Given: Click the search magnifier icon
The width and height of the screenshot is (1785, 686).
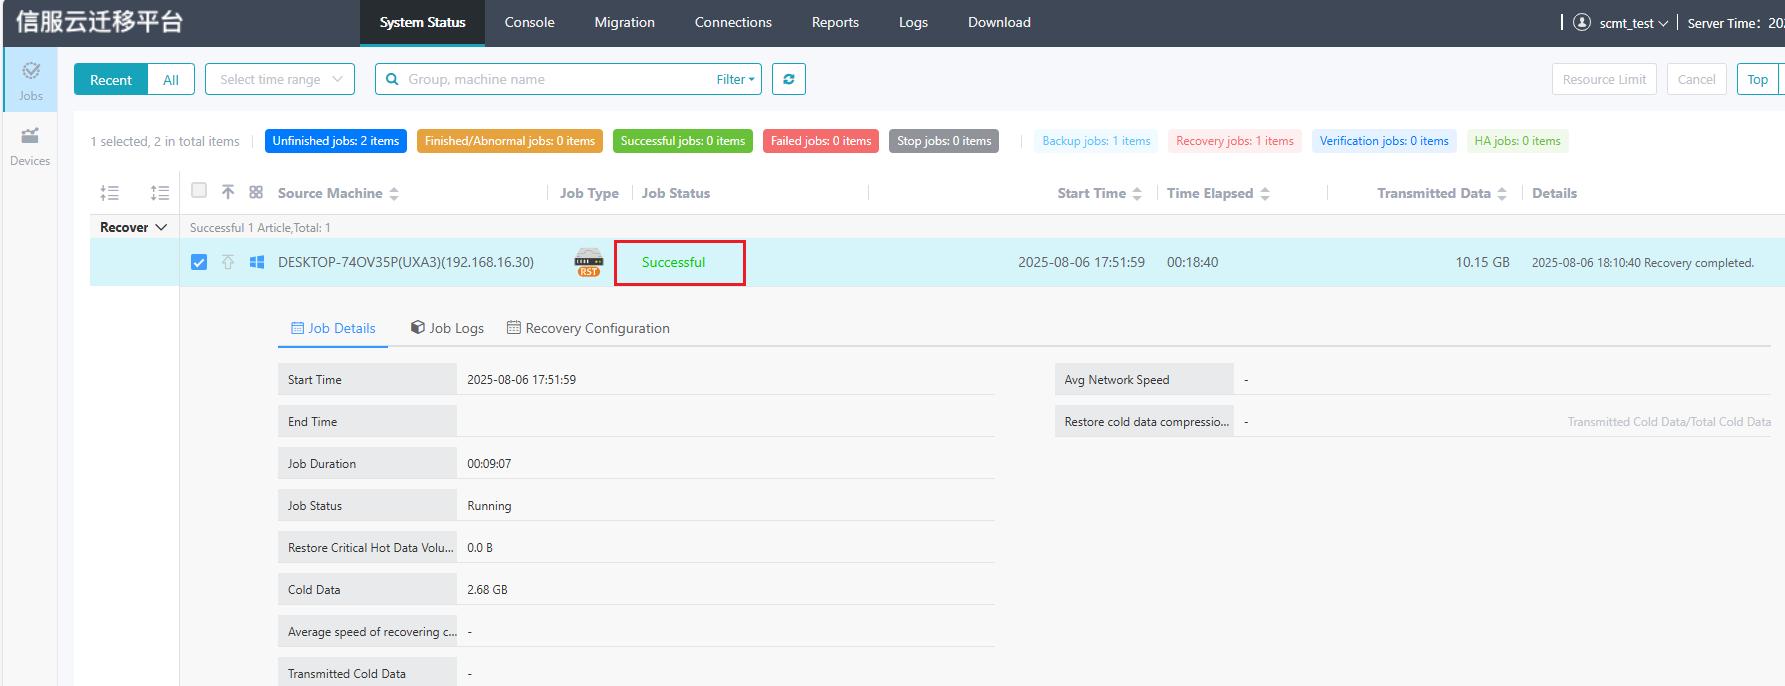Looking at the screenshot, I should pyautogui.click(x=393, y=79).
